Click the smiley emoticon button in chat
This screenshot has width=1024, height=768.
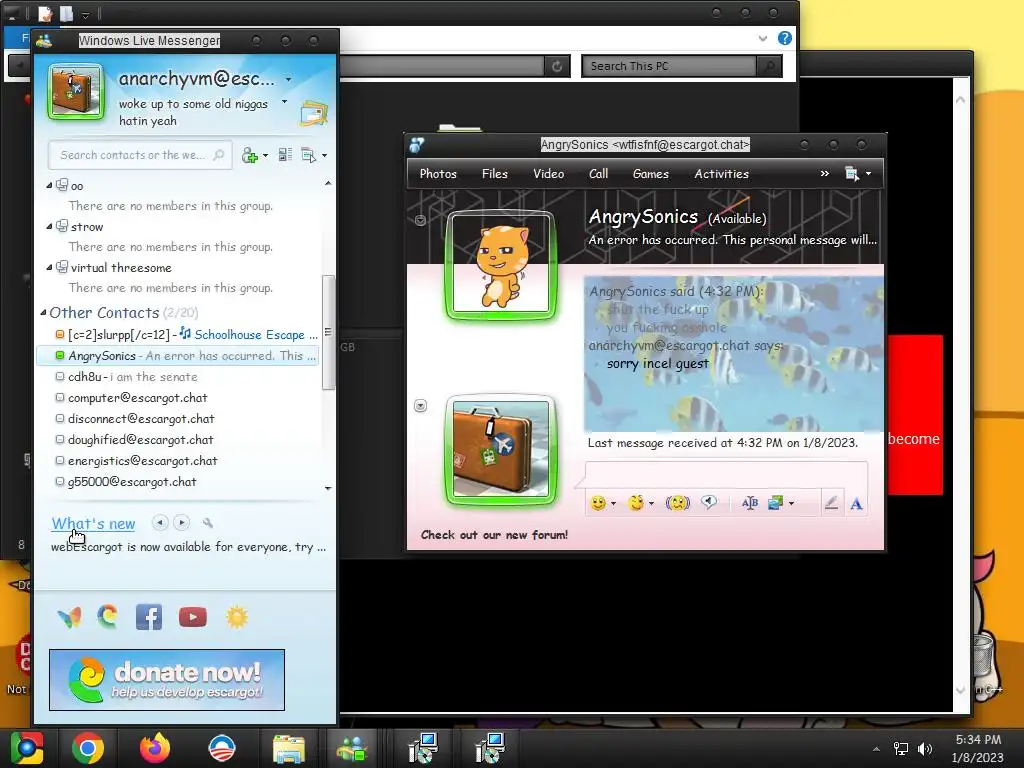pos(598,503)
